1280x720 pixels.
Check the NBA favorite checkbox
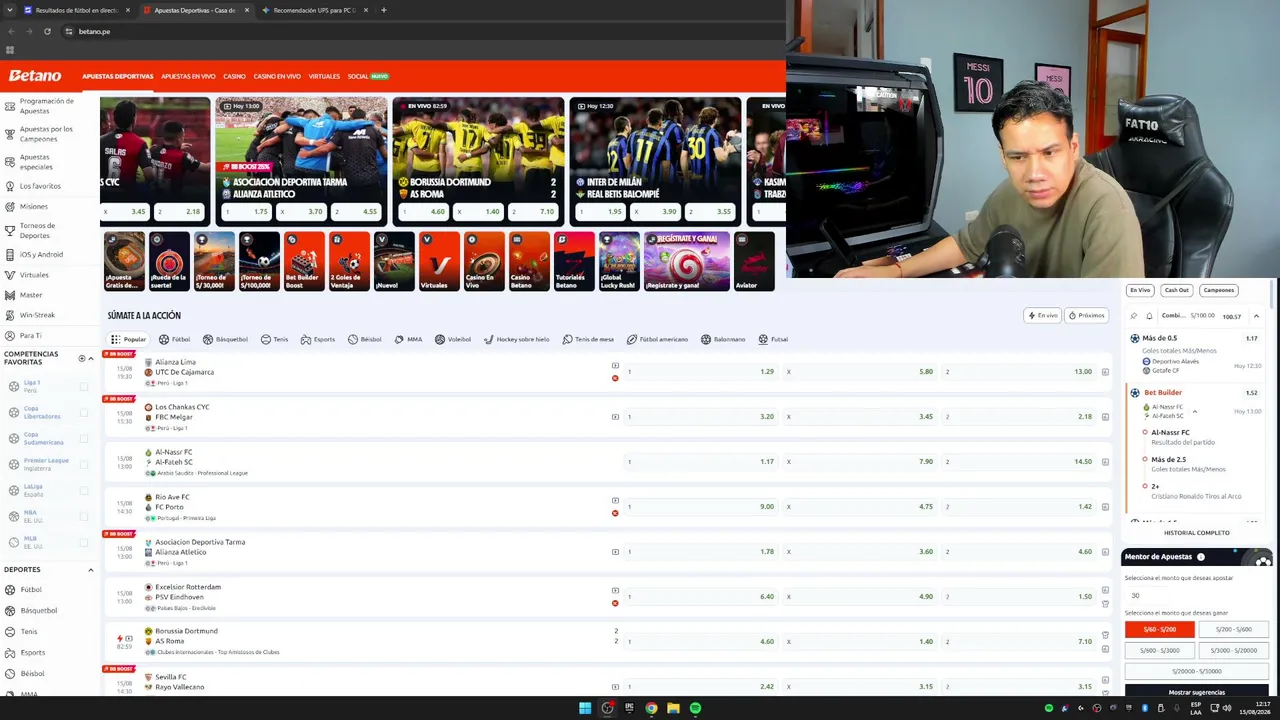point(84,516)
